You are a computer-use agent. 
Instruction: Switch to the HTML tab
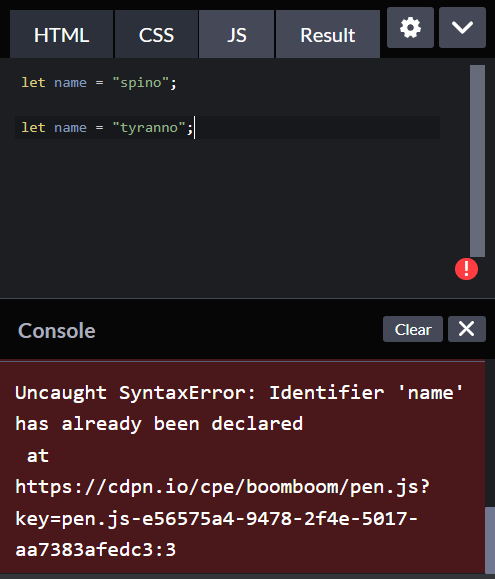pos(61,34)
